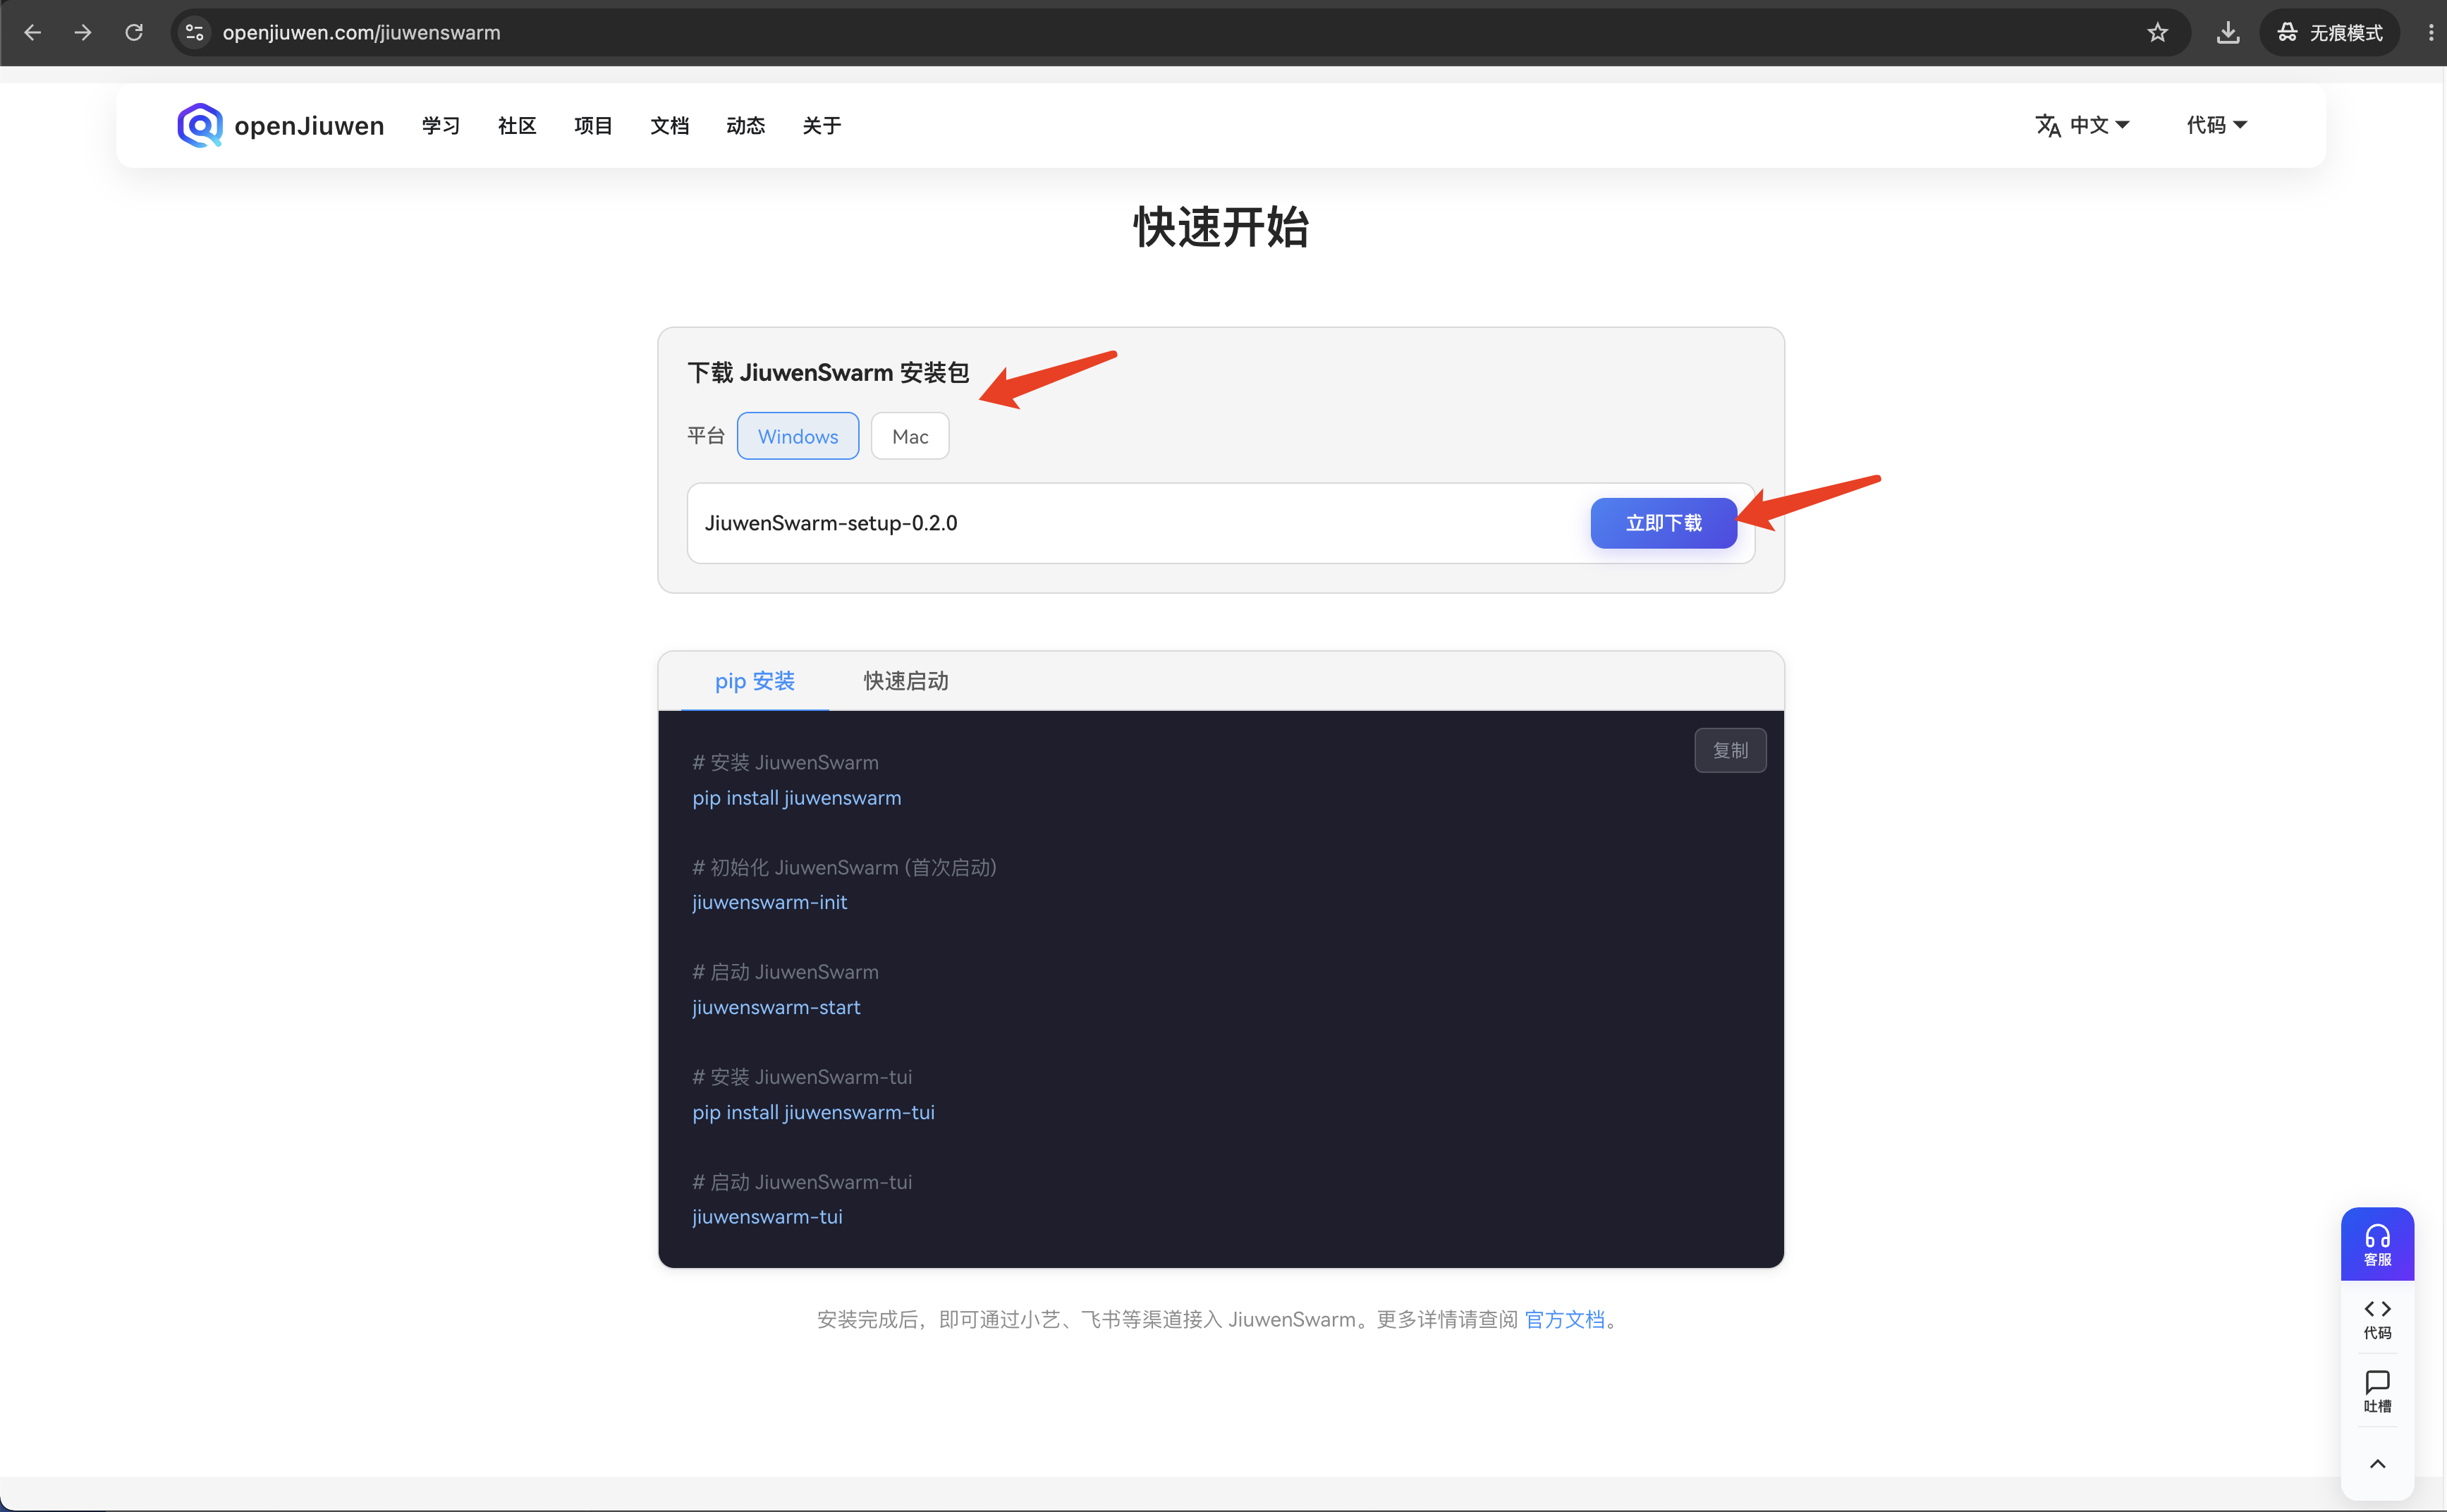Open the 文档 menu item
The width and height of the screenshot is (2447, 1512).
pyautogui.click(x=669, y=125)
